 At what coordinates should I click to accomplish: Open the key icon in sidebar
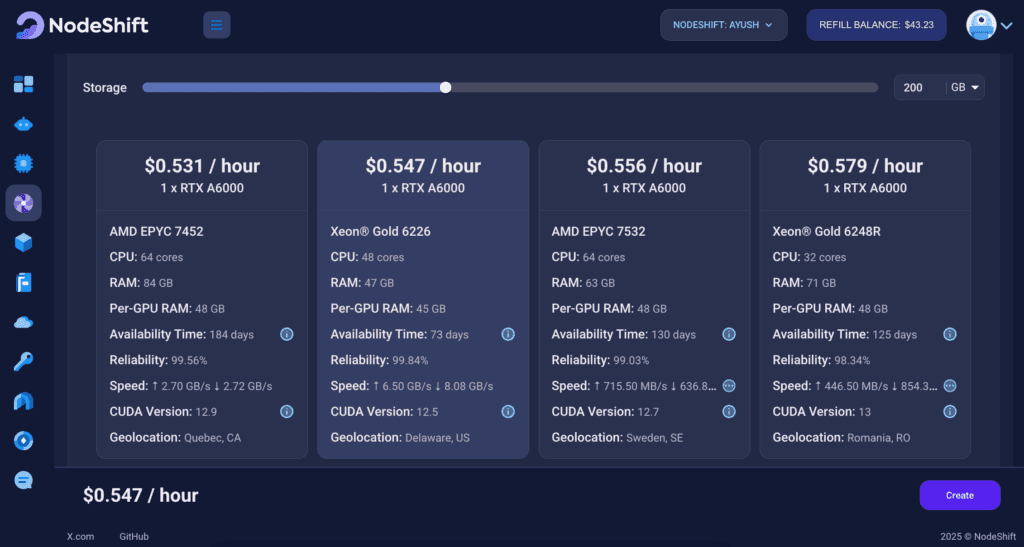click(23, 361)
